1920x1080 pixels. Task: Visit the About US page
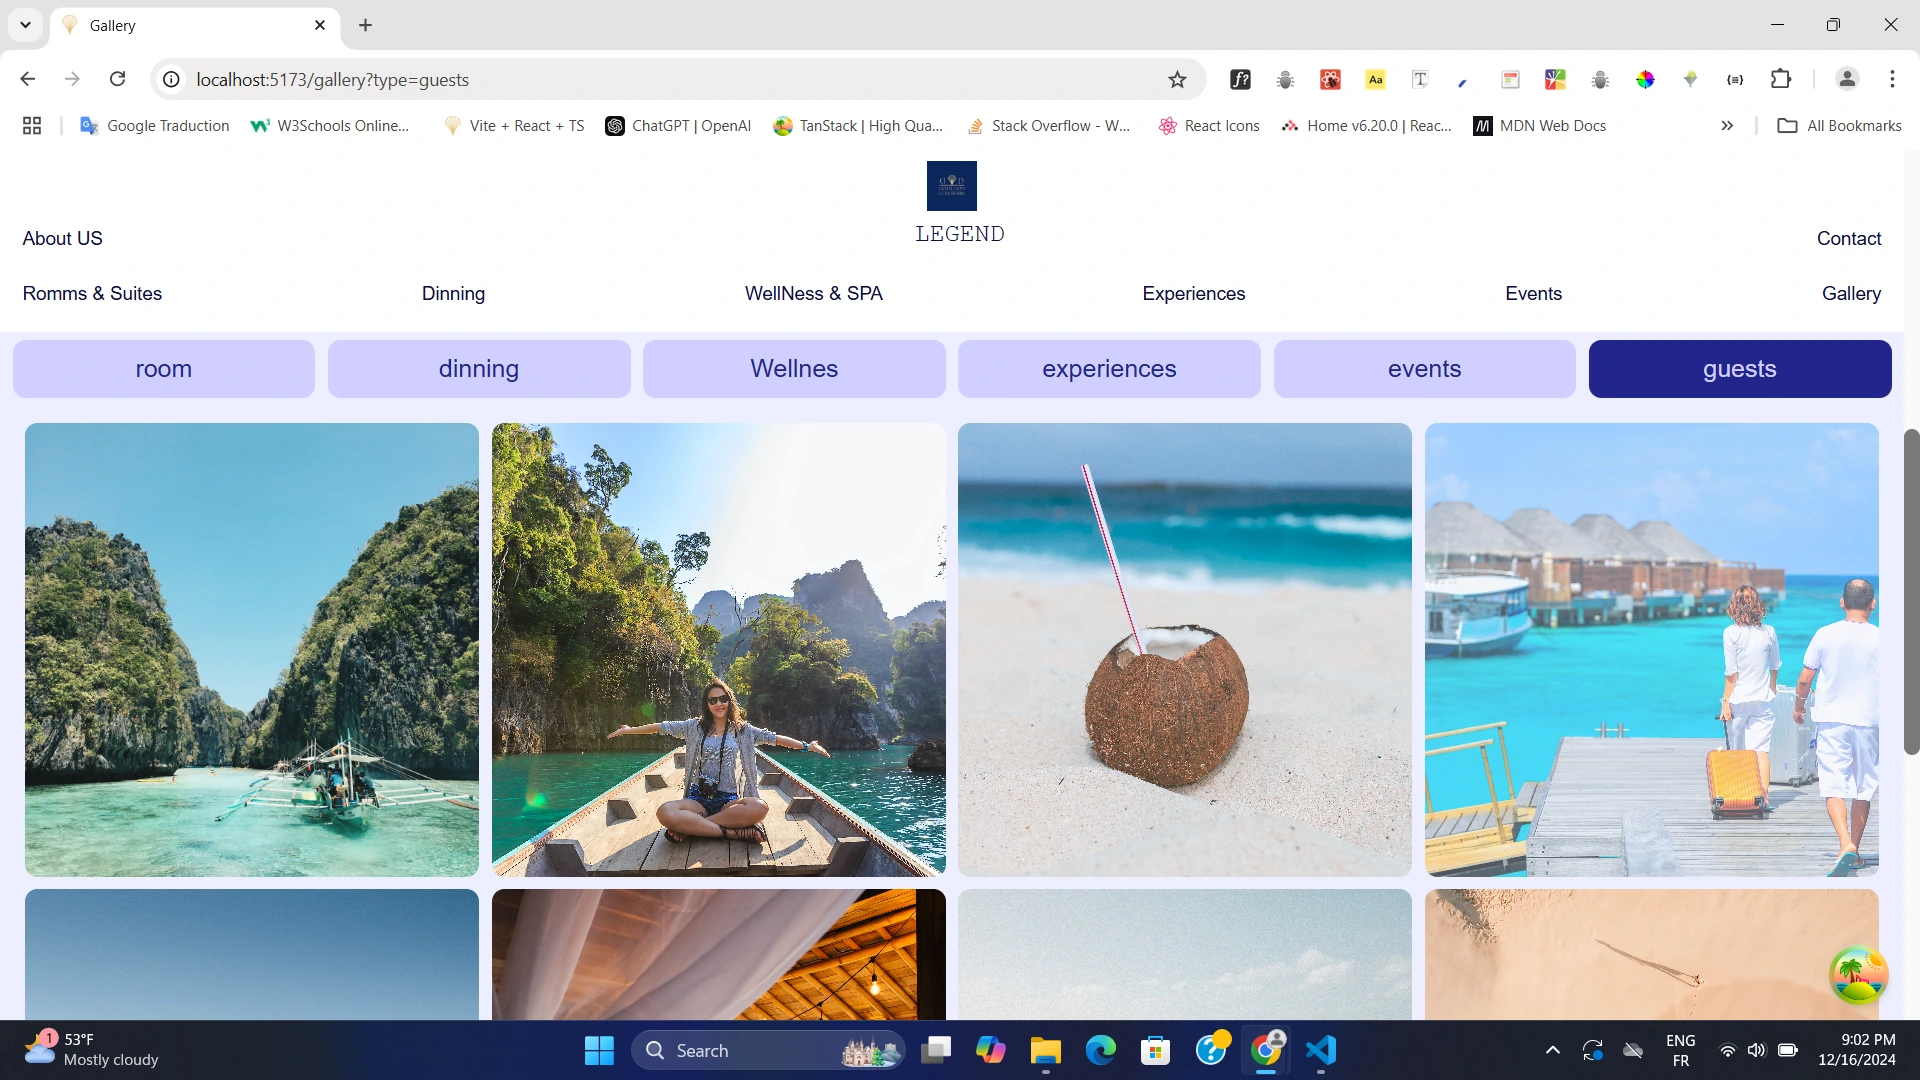click(63, 239)
